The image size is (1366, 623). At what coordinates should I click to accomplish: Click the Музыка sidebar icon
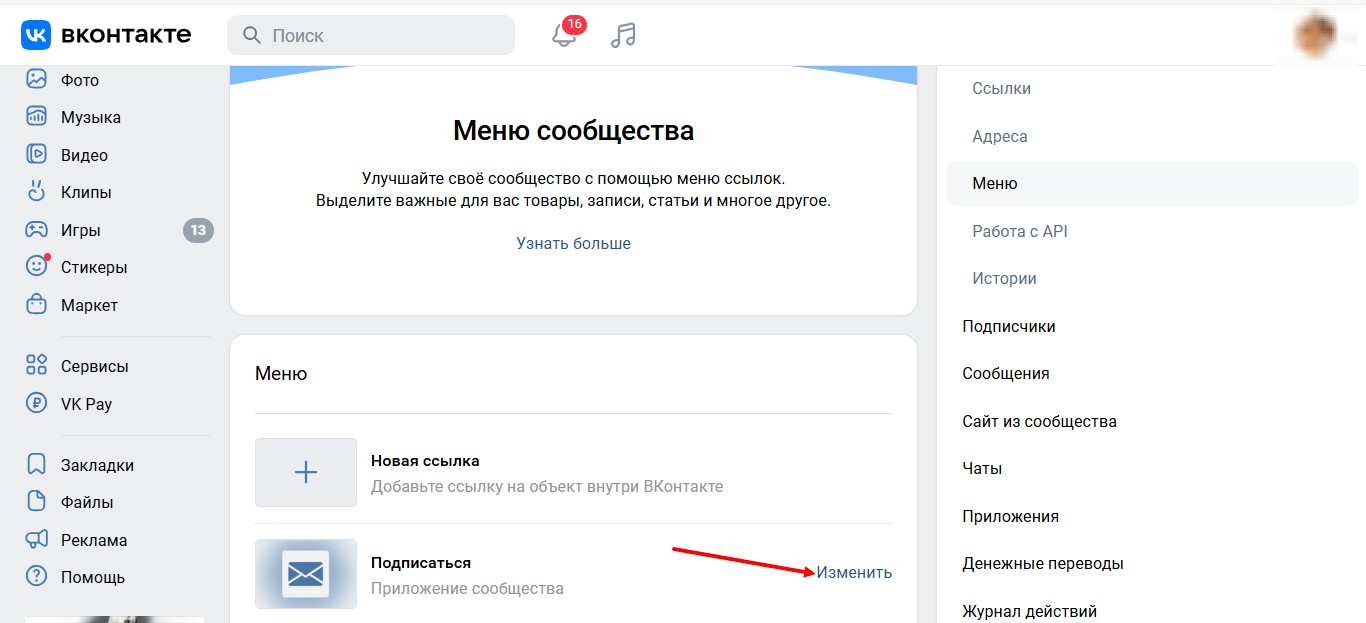36,117
